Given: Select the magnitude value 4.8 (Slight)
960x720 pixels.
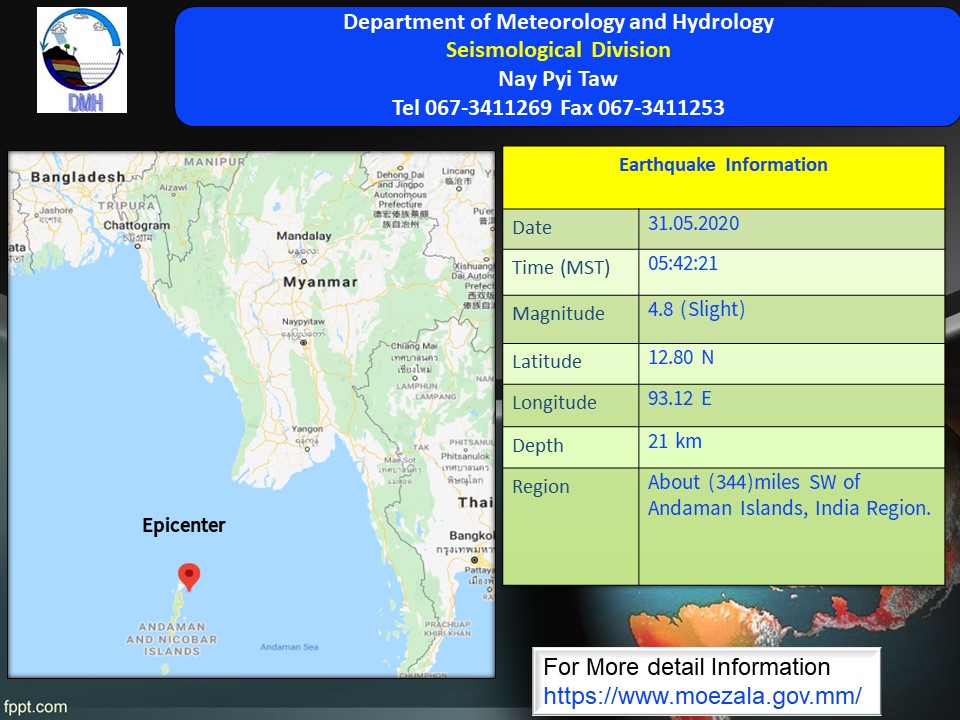Looking at the screenshot, I should pos(697,309).
